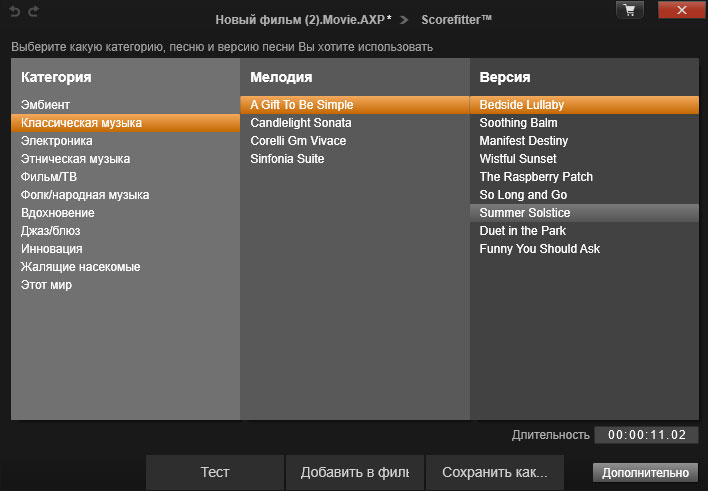Click the Длительность duration time field

coord(646,435)
